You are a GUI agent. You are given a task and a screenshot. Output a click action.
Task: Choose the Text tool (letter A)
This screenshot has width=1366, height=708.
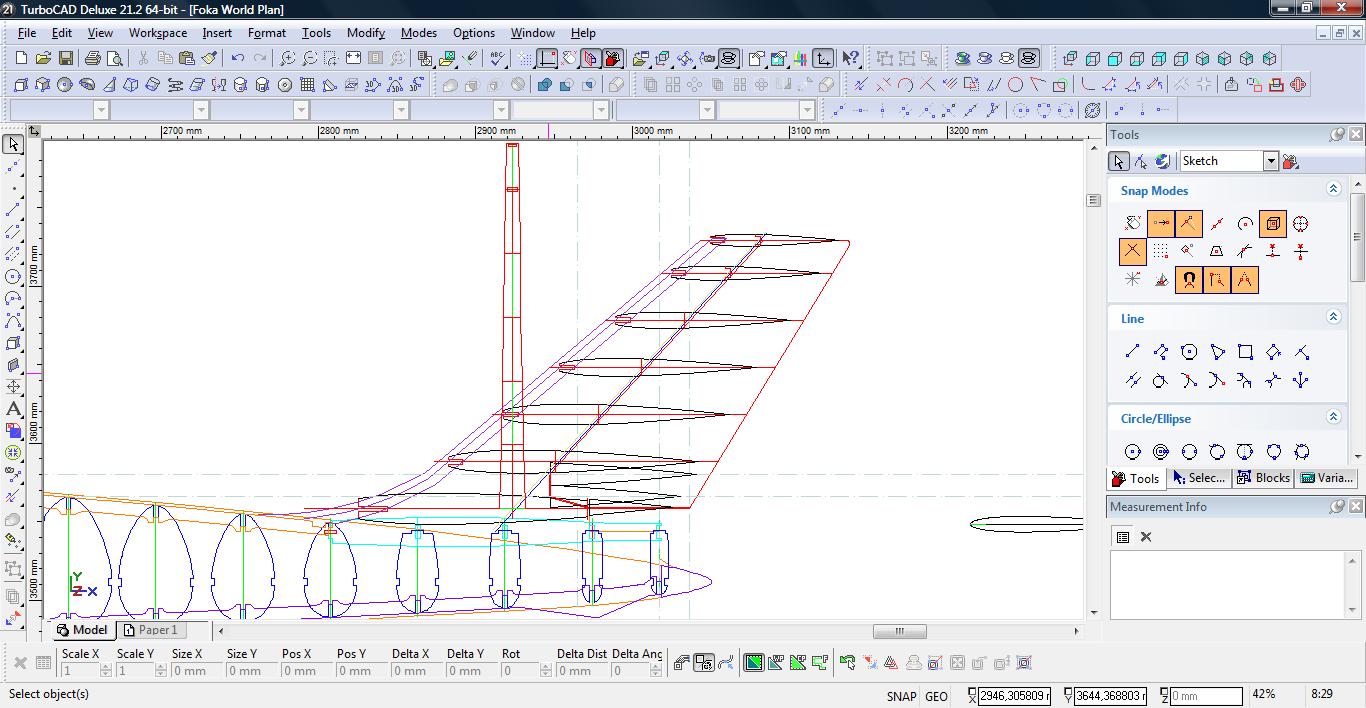(14, 409)
